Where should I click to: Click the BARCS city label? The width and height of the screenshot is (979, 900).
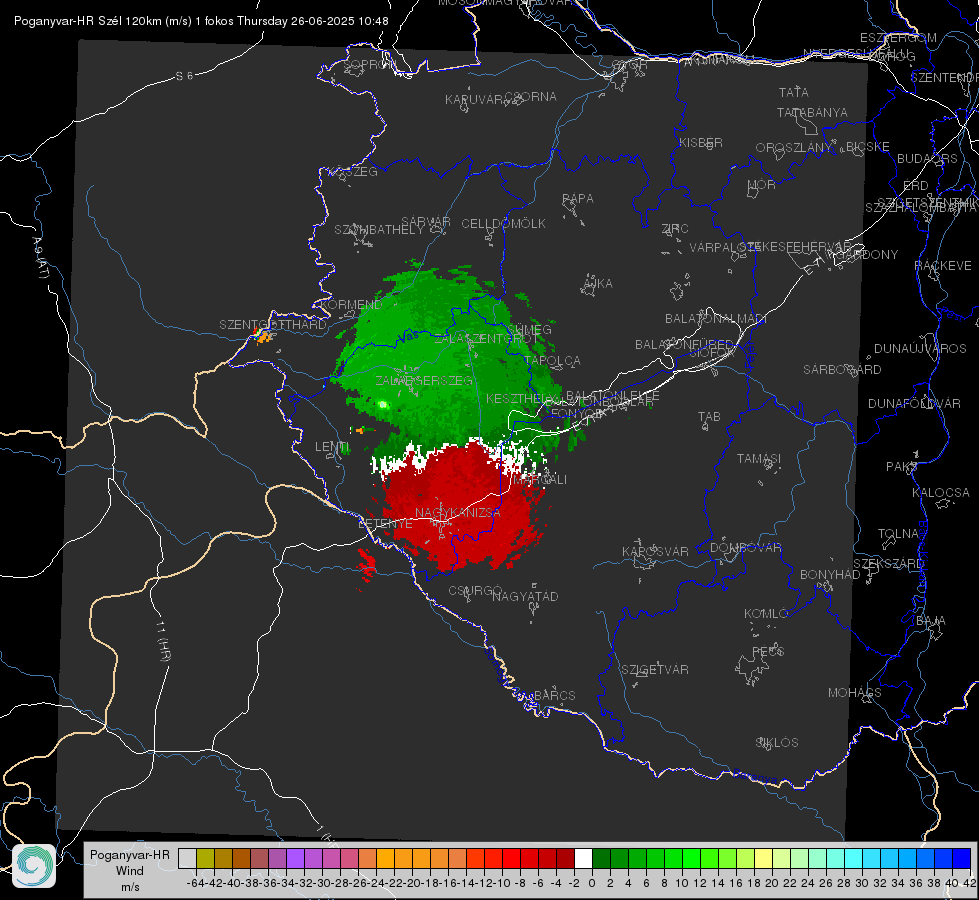click(554, 696)
